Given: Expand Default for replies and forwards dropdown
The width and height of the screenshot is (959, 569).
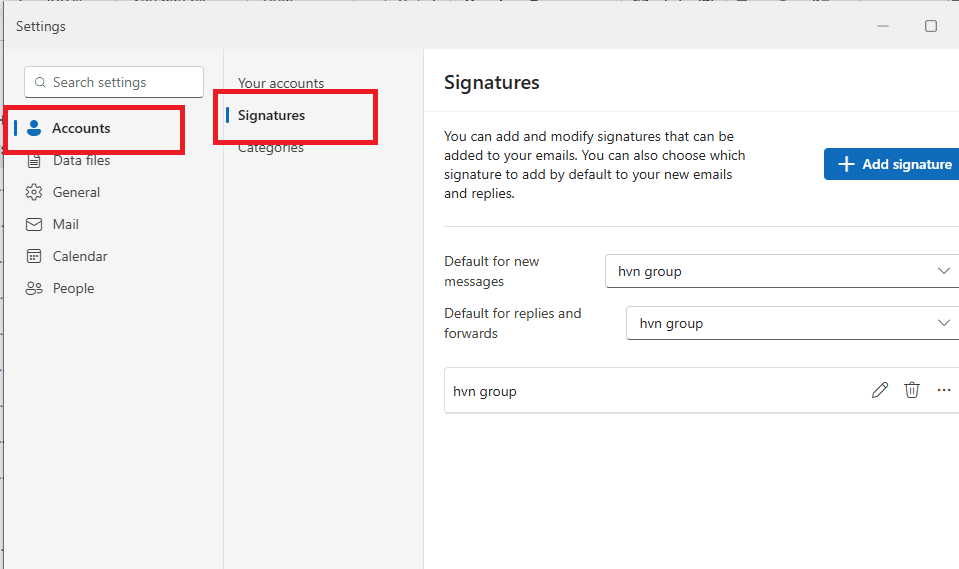Looking at the screenshot, I should [793, 323].
